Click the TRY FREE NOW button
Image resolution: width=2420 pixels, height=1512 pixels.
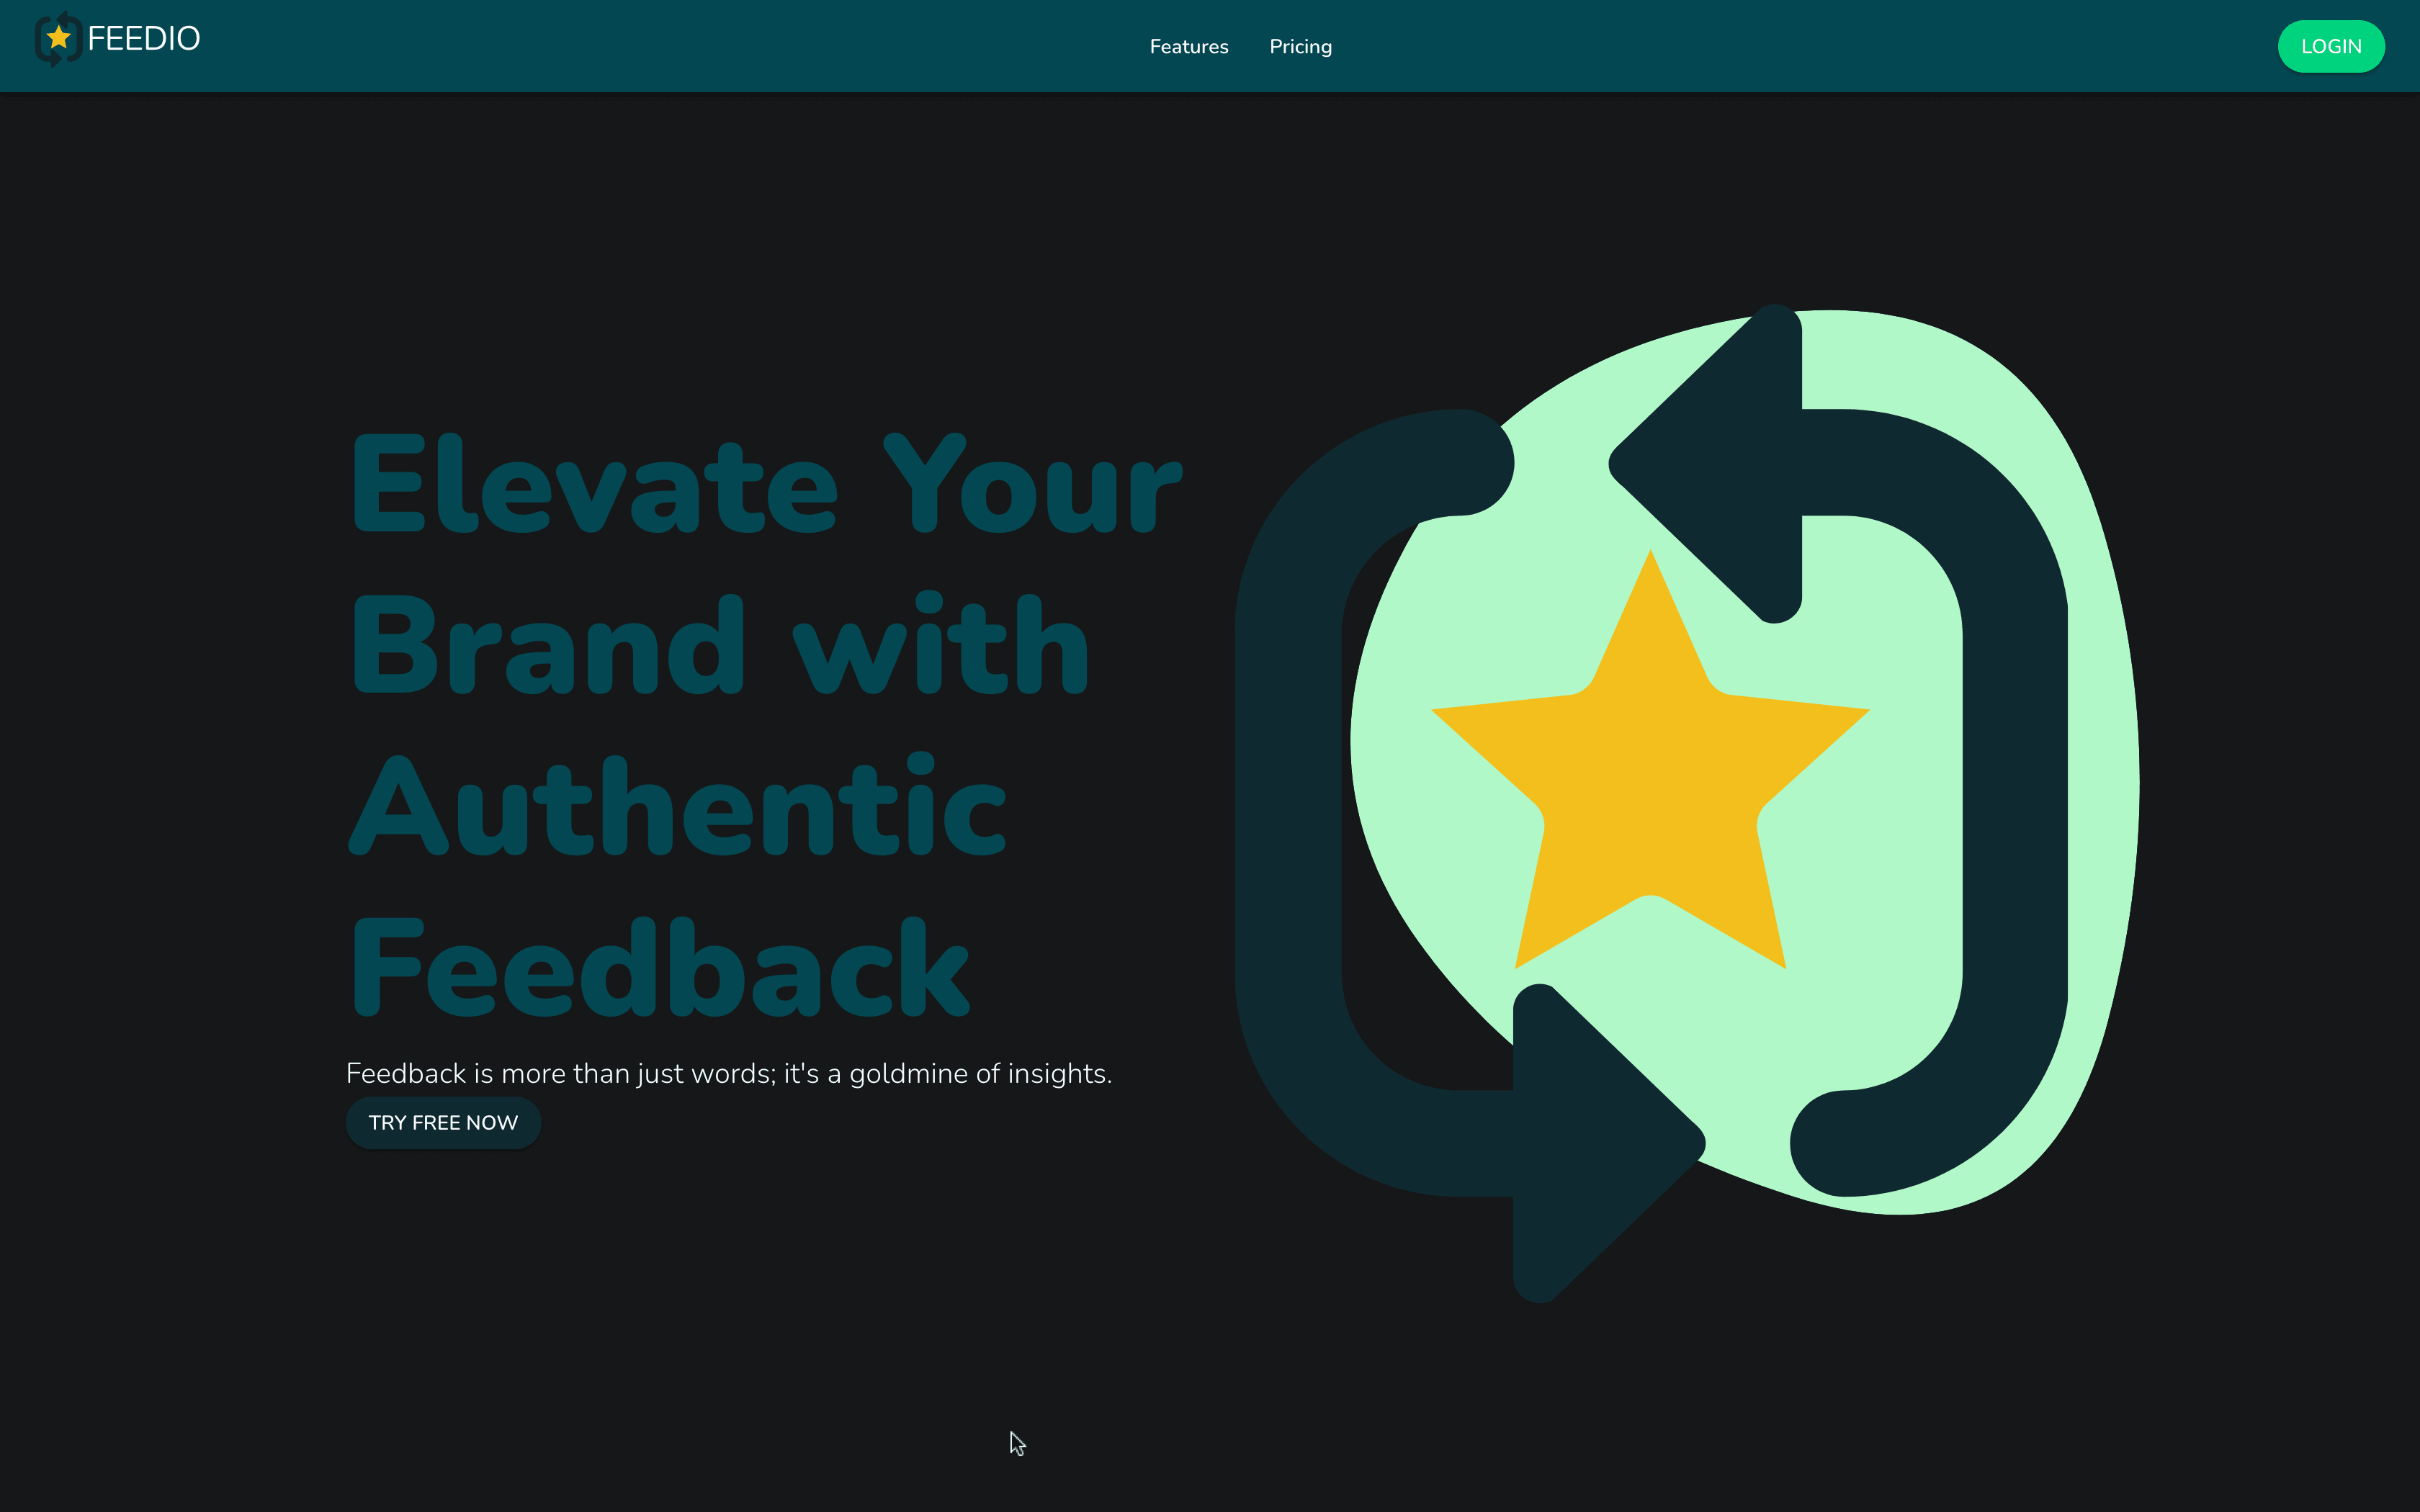(x=443, y=1123)
